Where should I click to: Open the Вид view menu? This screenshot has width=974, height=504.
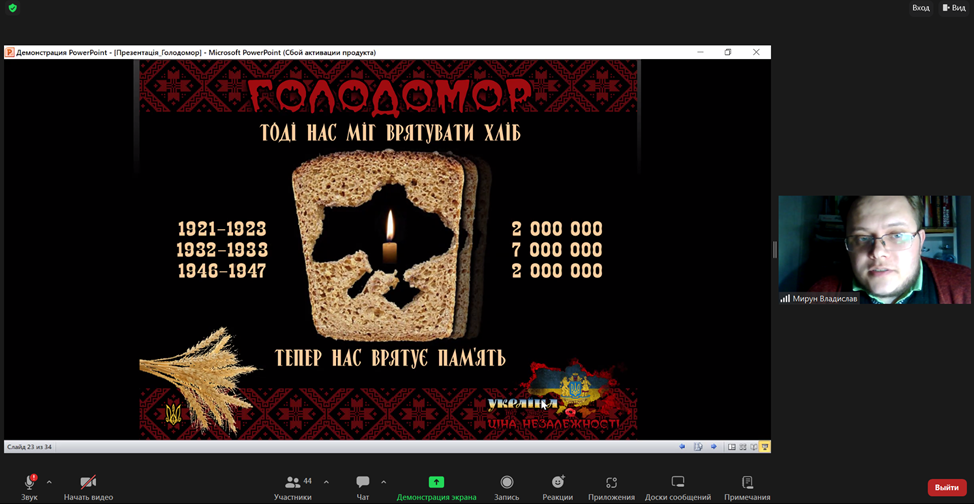[954, 8]
